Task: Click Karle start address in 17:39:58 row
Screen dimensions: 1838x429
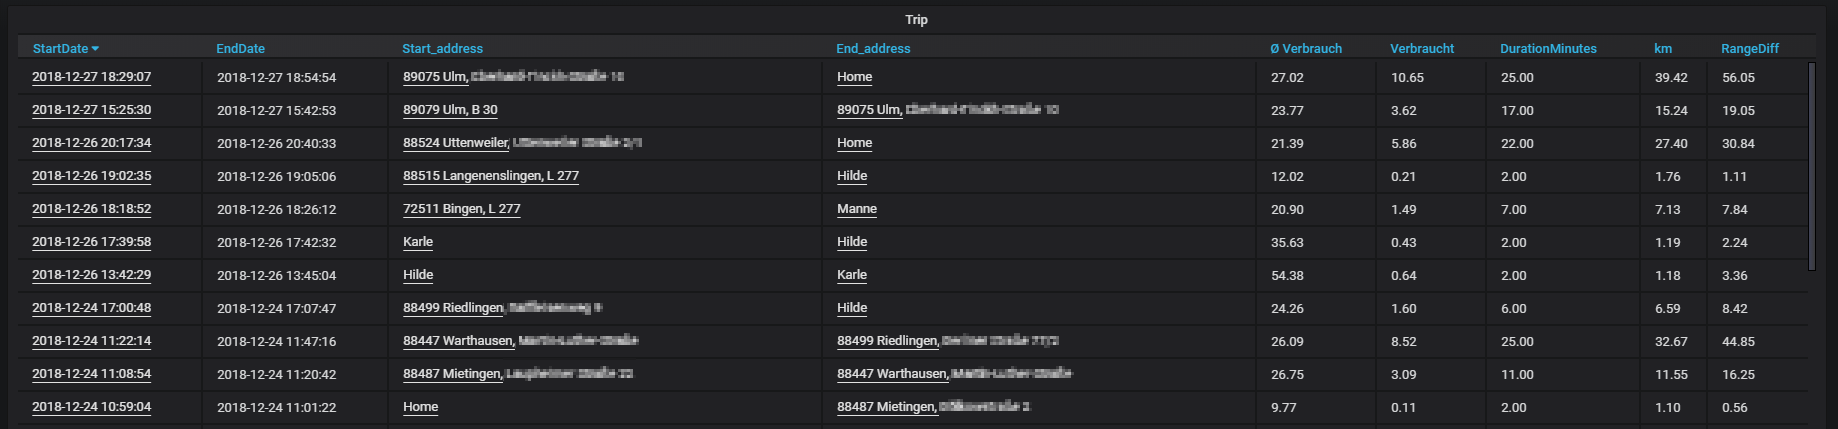Action: (x=418, y=242)
